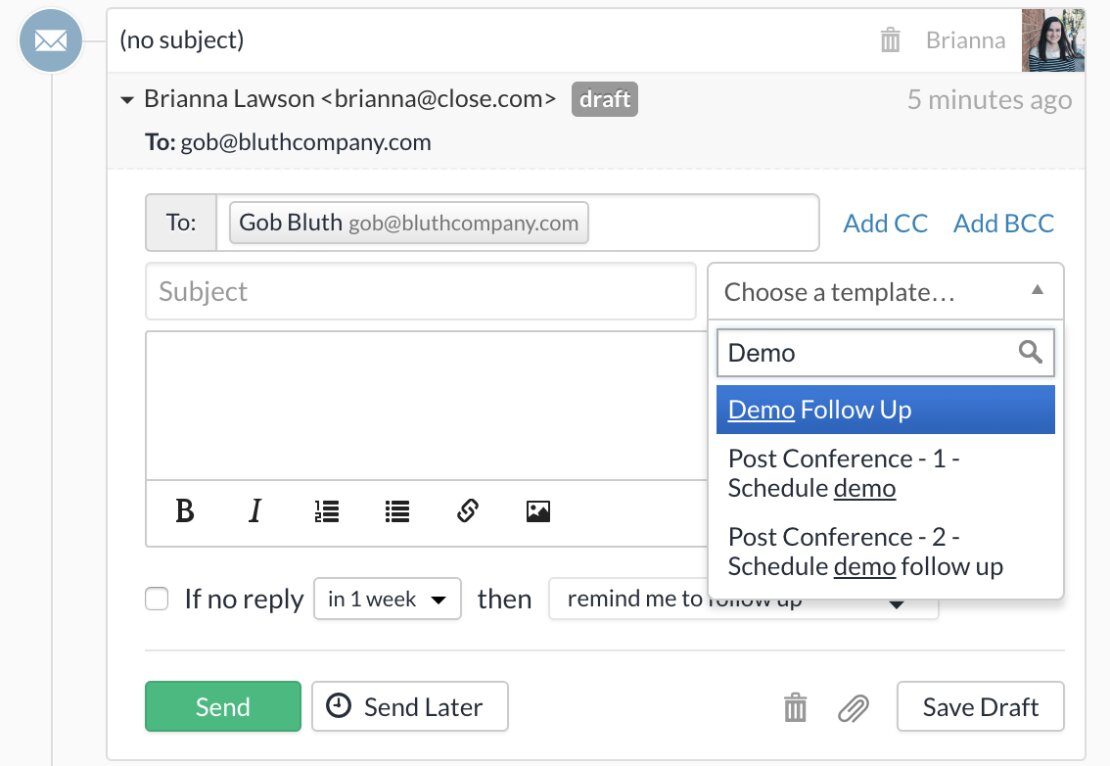Click the Bold formatting icon
The image size is (1110, 766).
coord(185,512)
